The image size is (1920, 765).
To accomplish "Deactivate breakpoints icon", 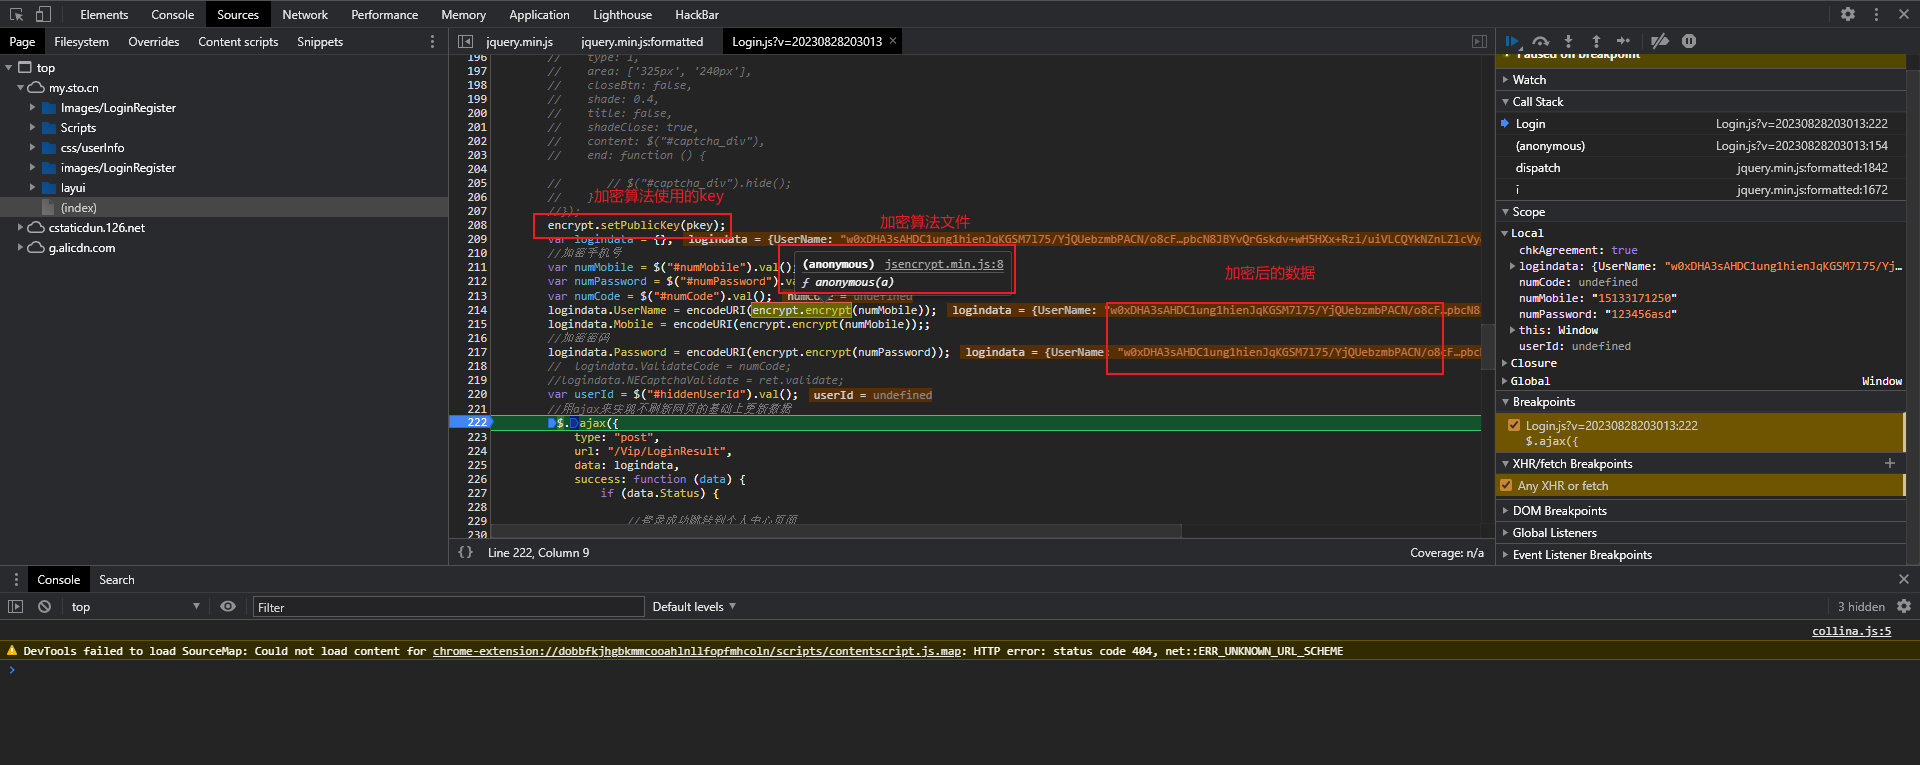I will tap(1660, 41).
